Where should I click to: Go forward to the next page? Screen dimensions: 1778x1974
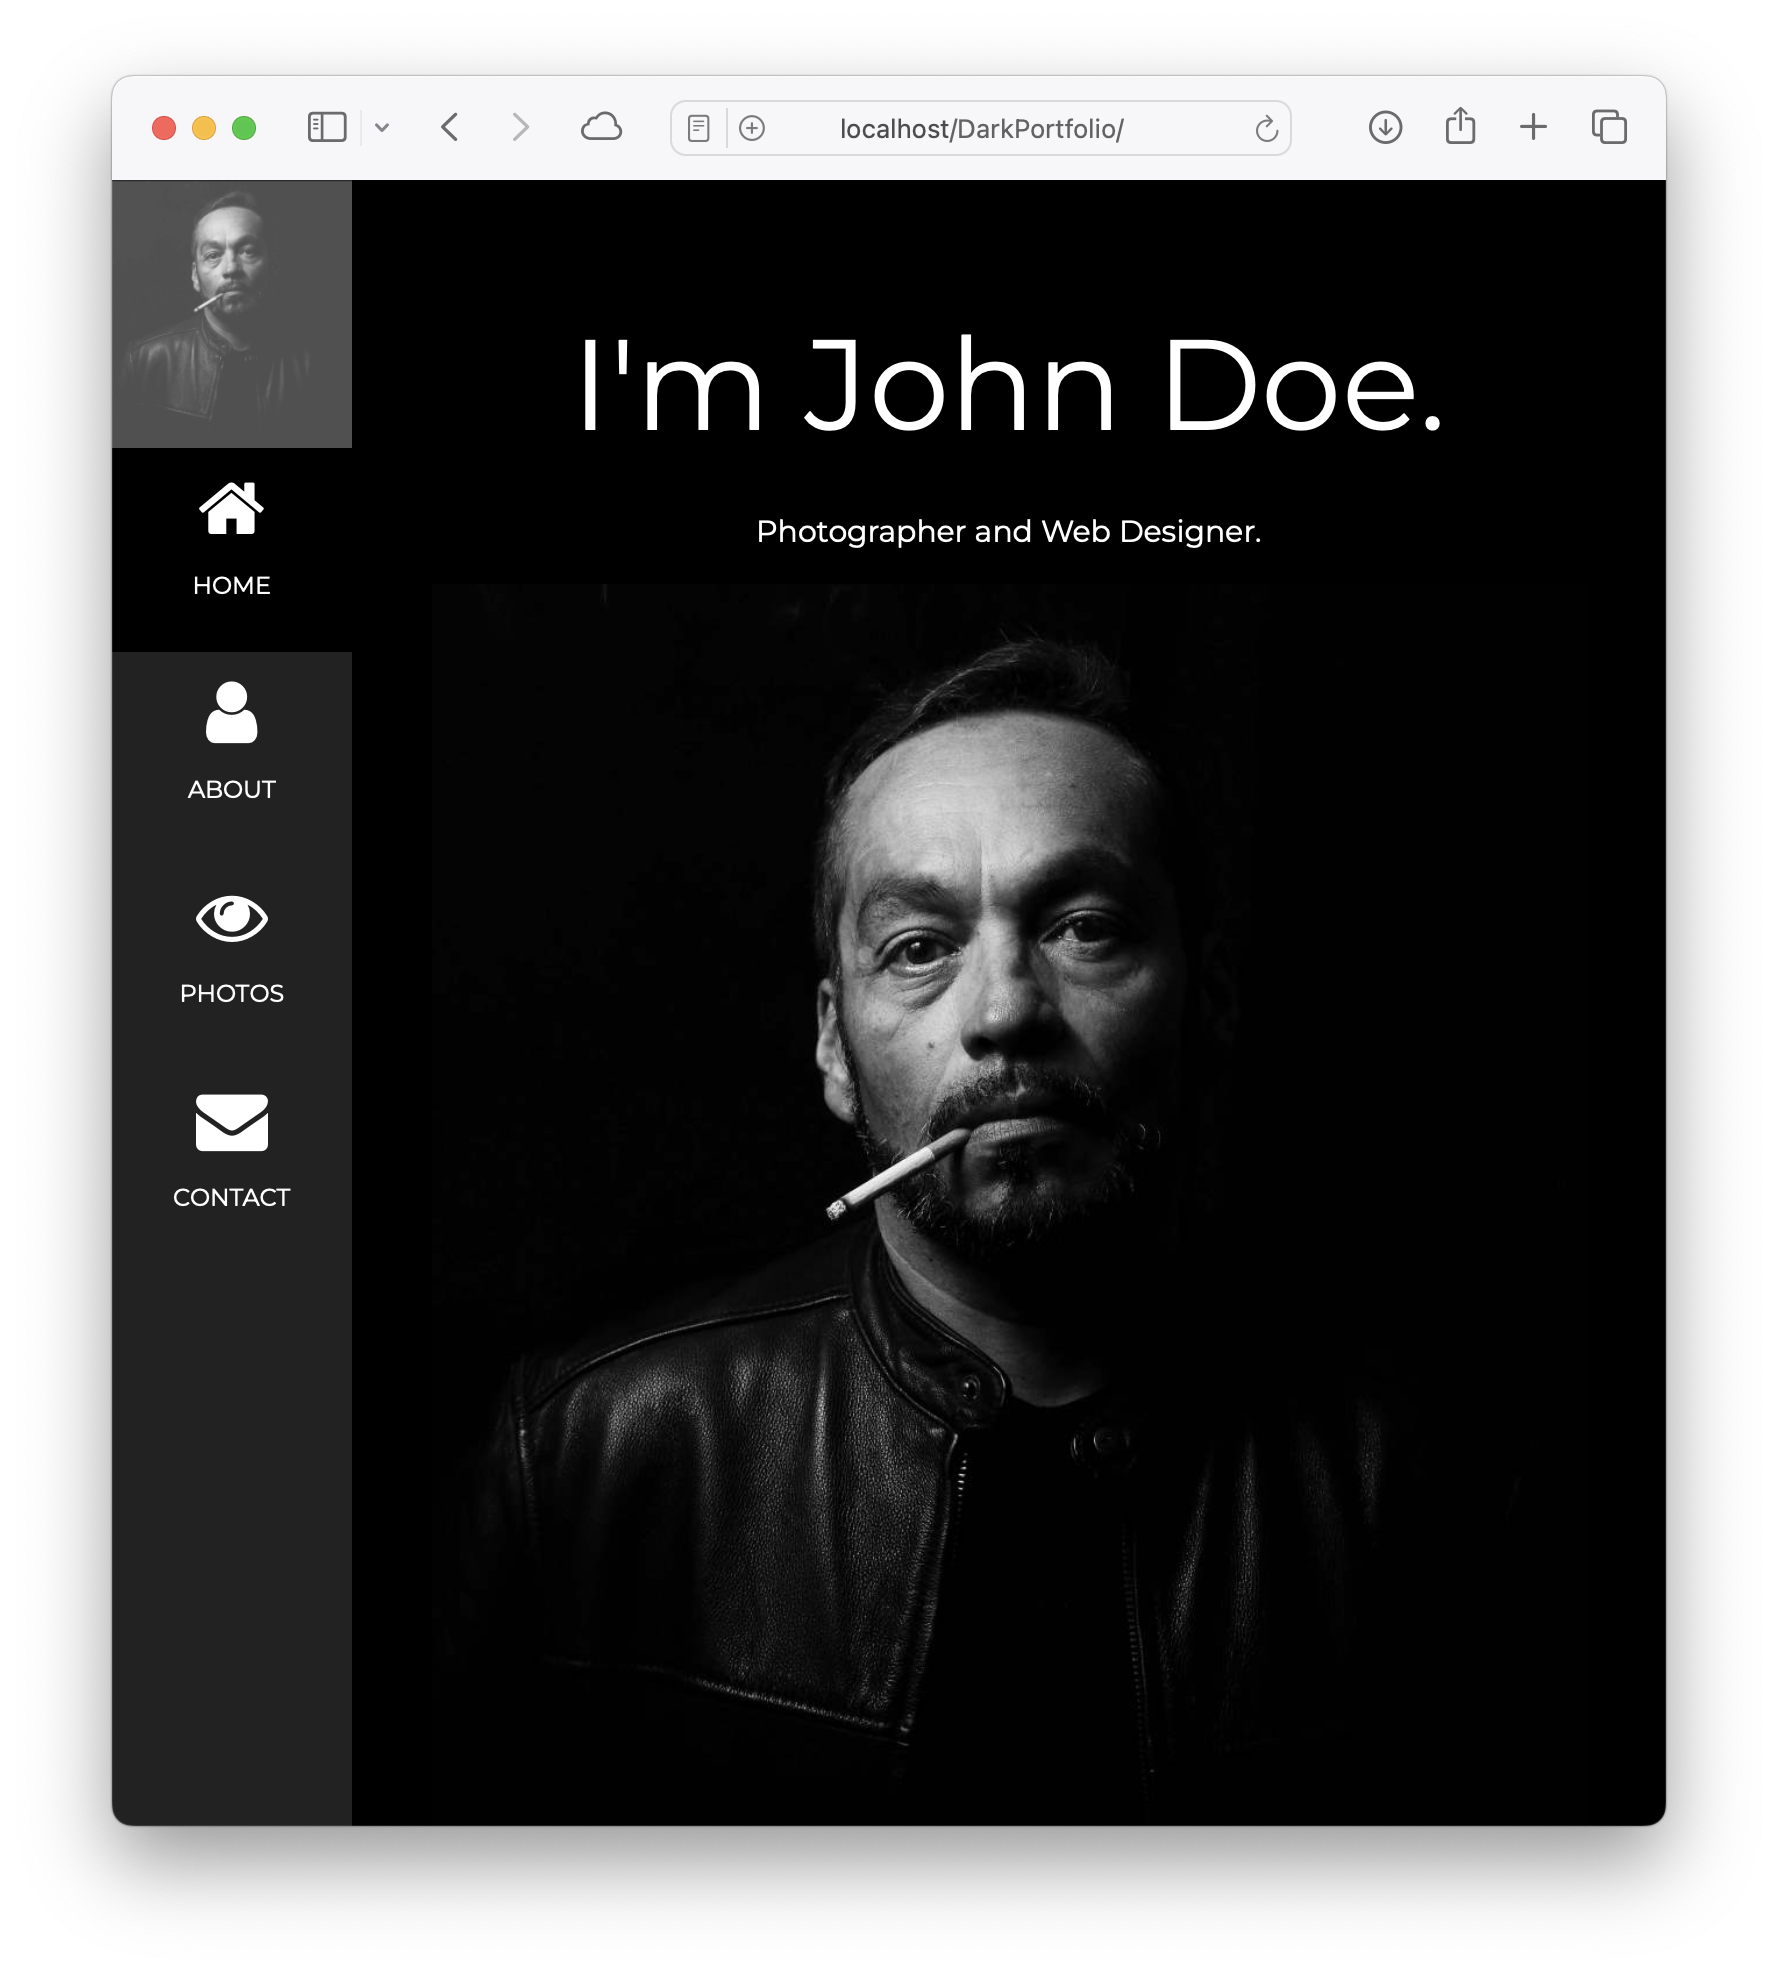520,127
